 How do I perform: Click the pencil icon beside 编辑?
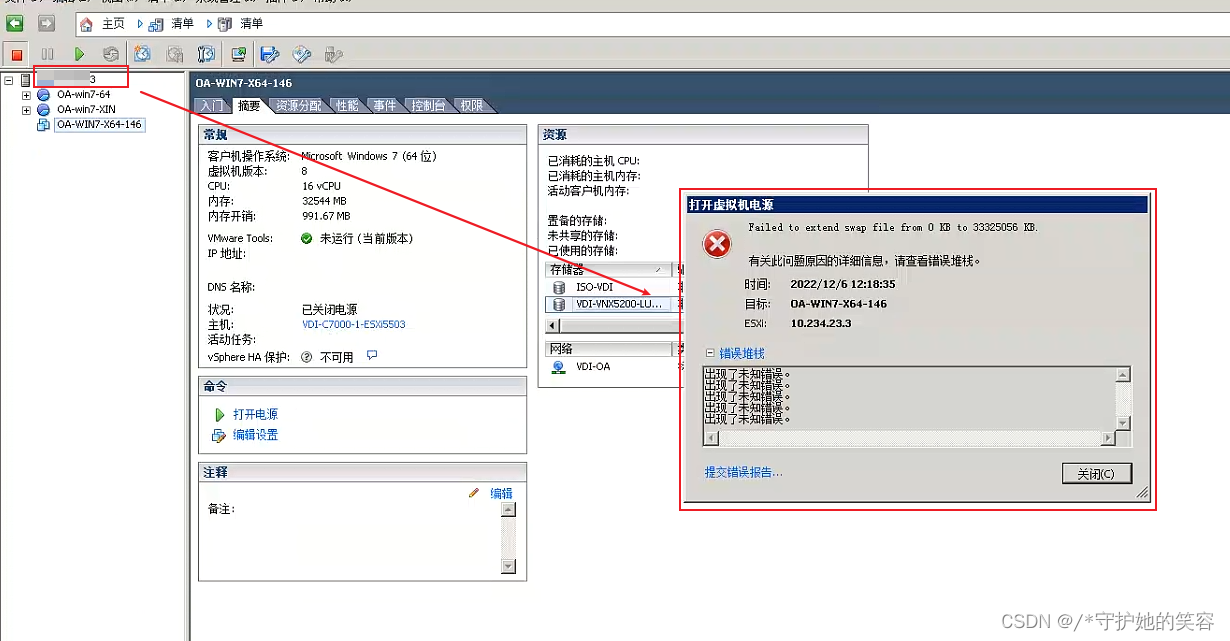(x=474, y=493)
